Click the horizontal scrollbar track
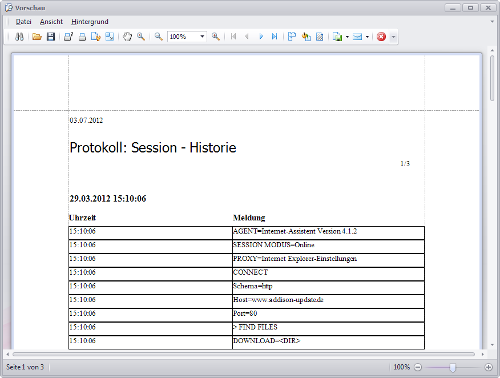 [x=244, y=354]
